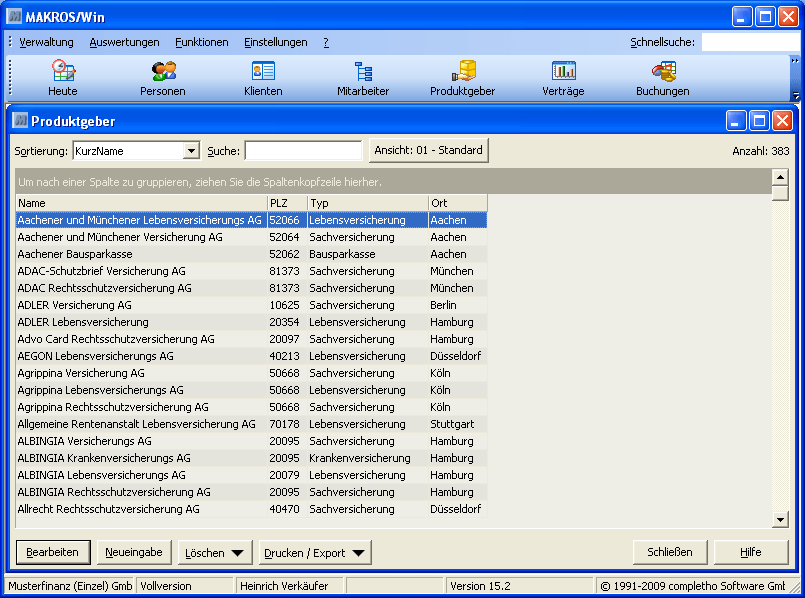
Task: Sort by the Ort column header
Action: point(457,203)
